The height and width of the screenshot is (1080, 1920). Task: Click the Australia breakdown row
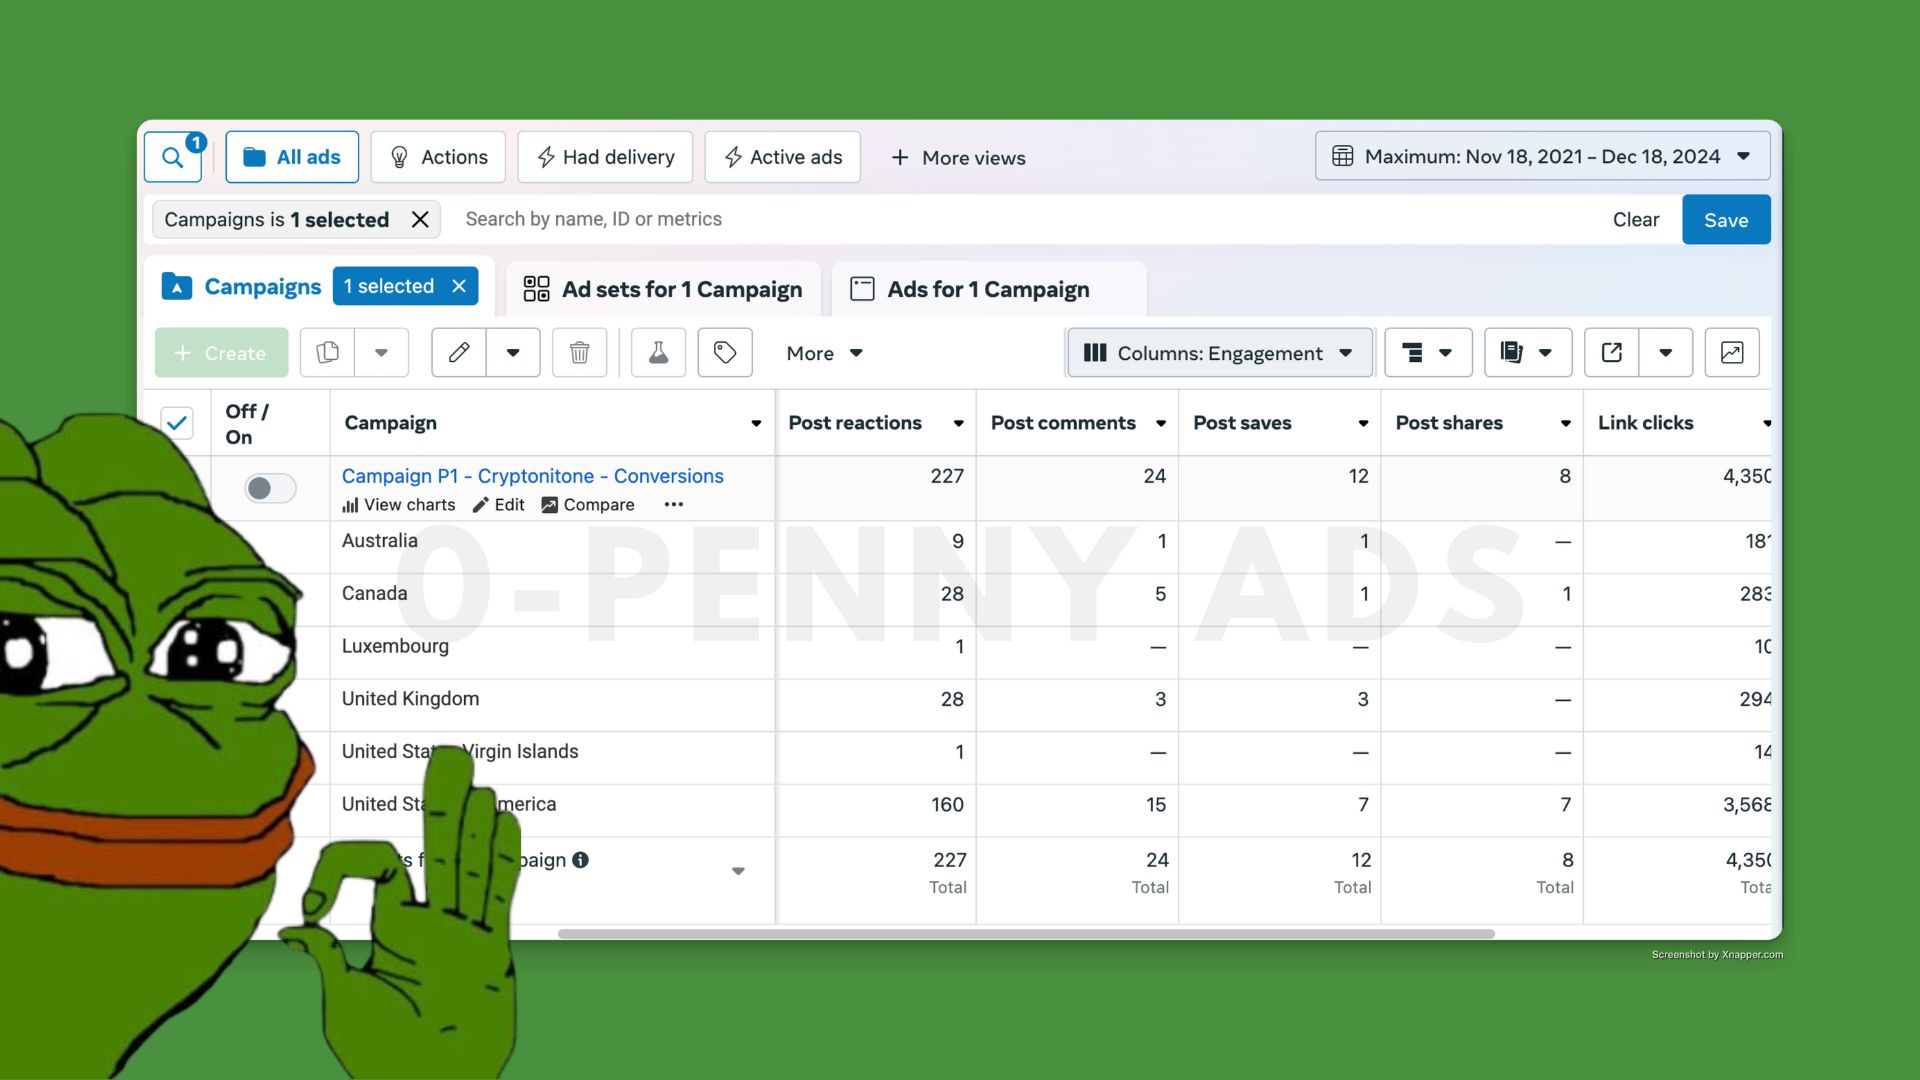[380, 541]
